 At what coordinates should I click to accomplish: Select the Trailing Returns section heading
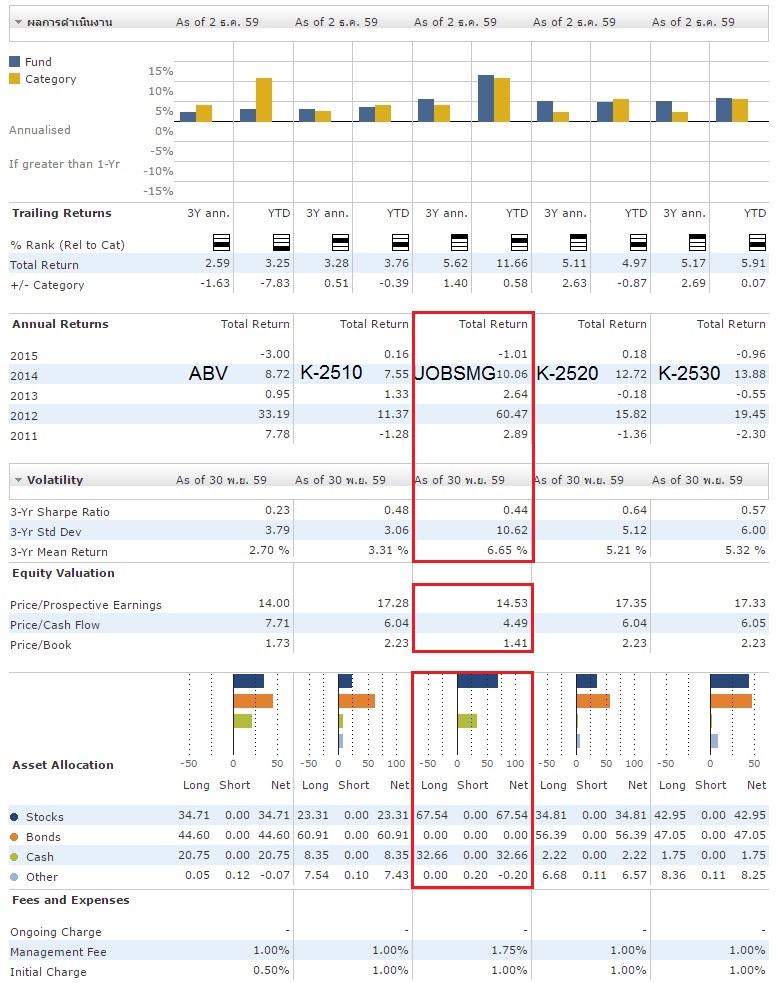tap(61, 213)
